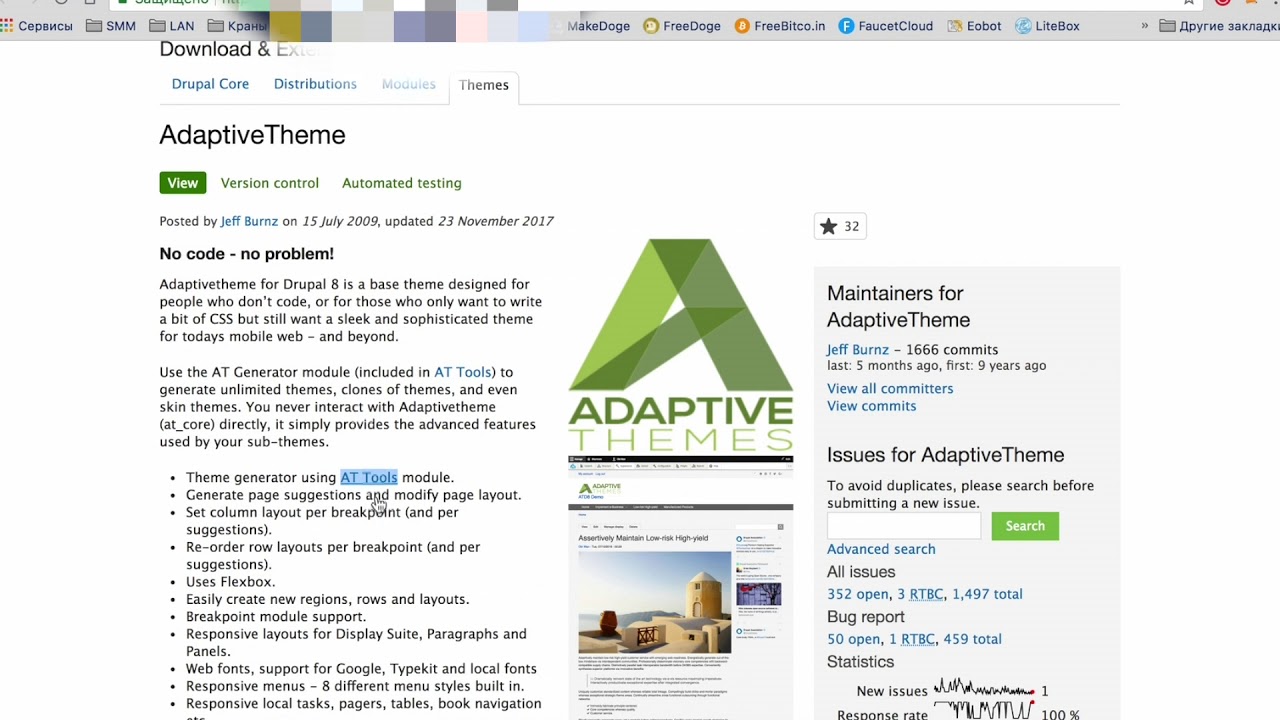Open the 3 RTBC issues link
The width and height of the screenshot is (1280, 720).
(x=920, y=594)
